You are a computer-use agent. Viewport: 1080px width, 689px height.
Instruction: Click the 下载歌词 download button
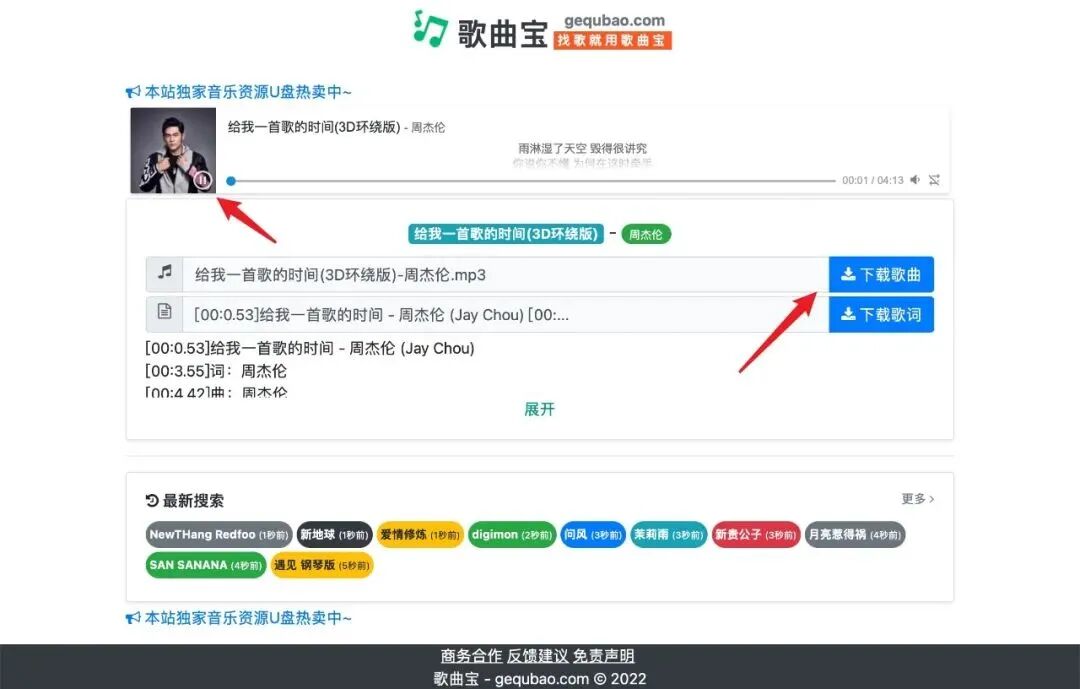[881, 315]
